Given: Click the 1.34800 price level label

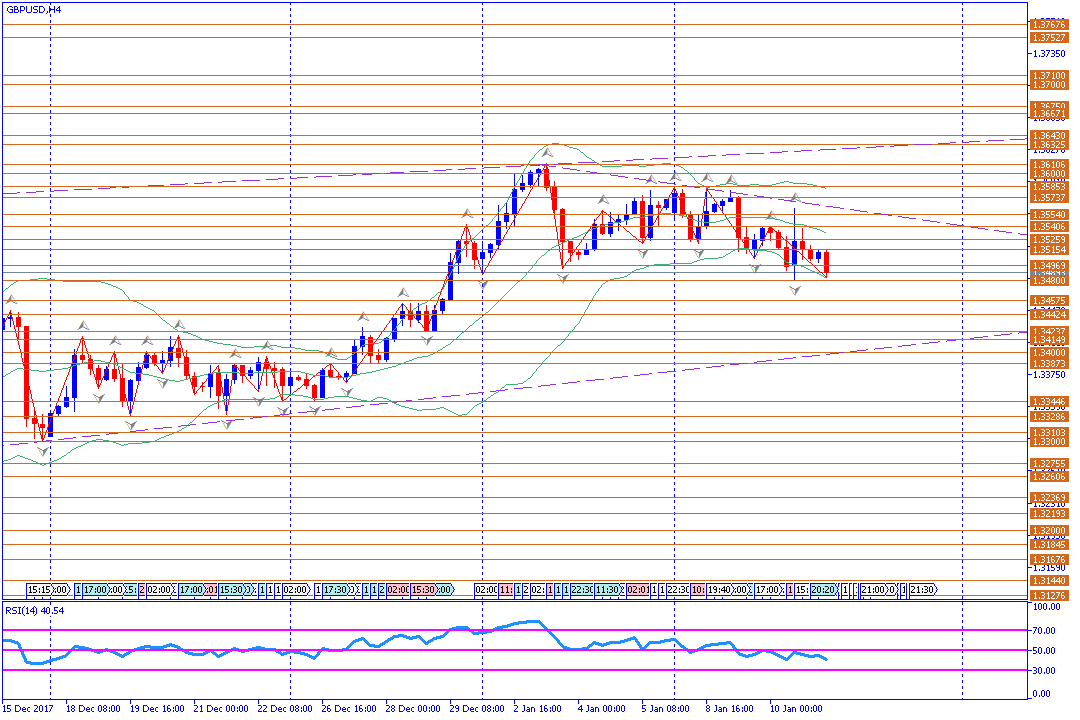Looking at the screenshot, I should pyautogui.click(x=1048, y=280).
